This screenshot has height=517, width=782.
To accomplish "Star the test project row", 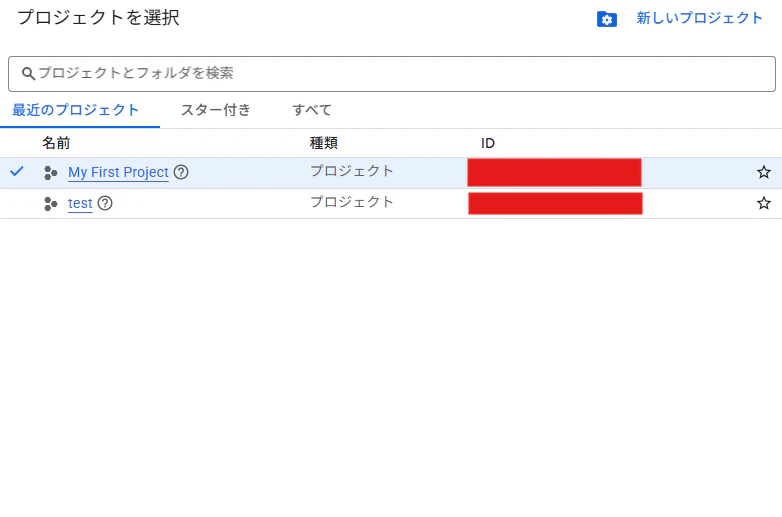I will pyautogui.click(x=764, y=203).
